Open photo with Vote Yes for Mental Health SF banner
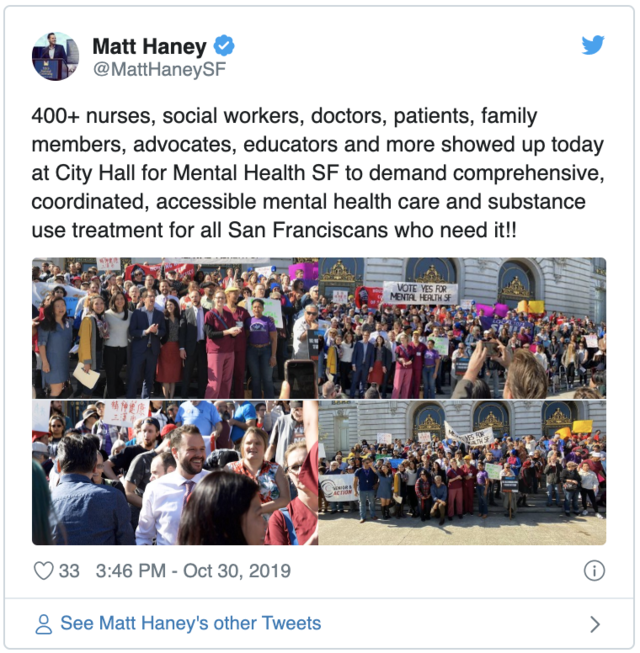Image resolution: width=640 pixels, height=653 pixels. pyautogui.click(x=462, y=328)
